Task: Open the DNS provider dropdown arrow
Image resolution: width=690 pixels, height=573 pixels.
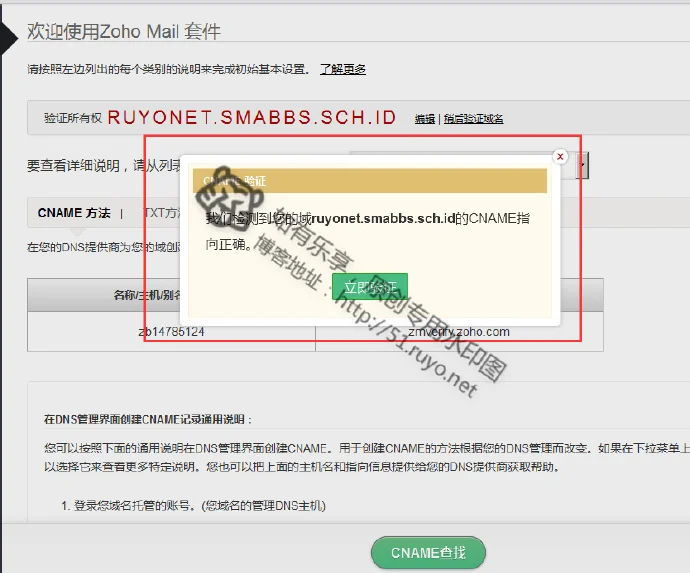Action: coord(582,165)
